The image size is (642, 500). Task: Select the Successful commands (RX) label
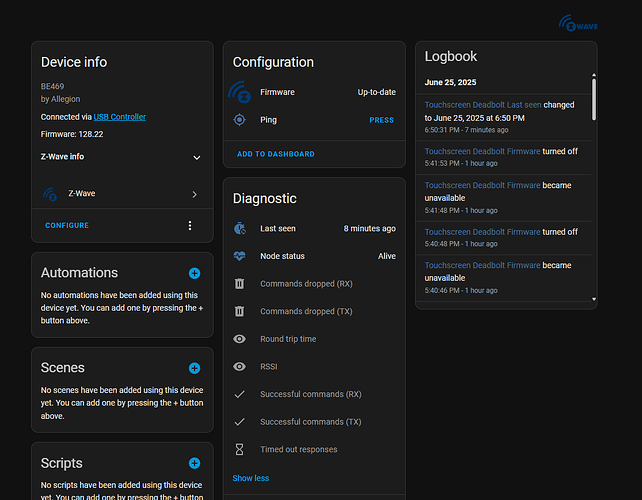tap(311, 394)
